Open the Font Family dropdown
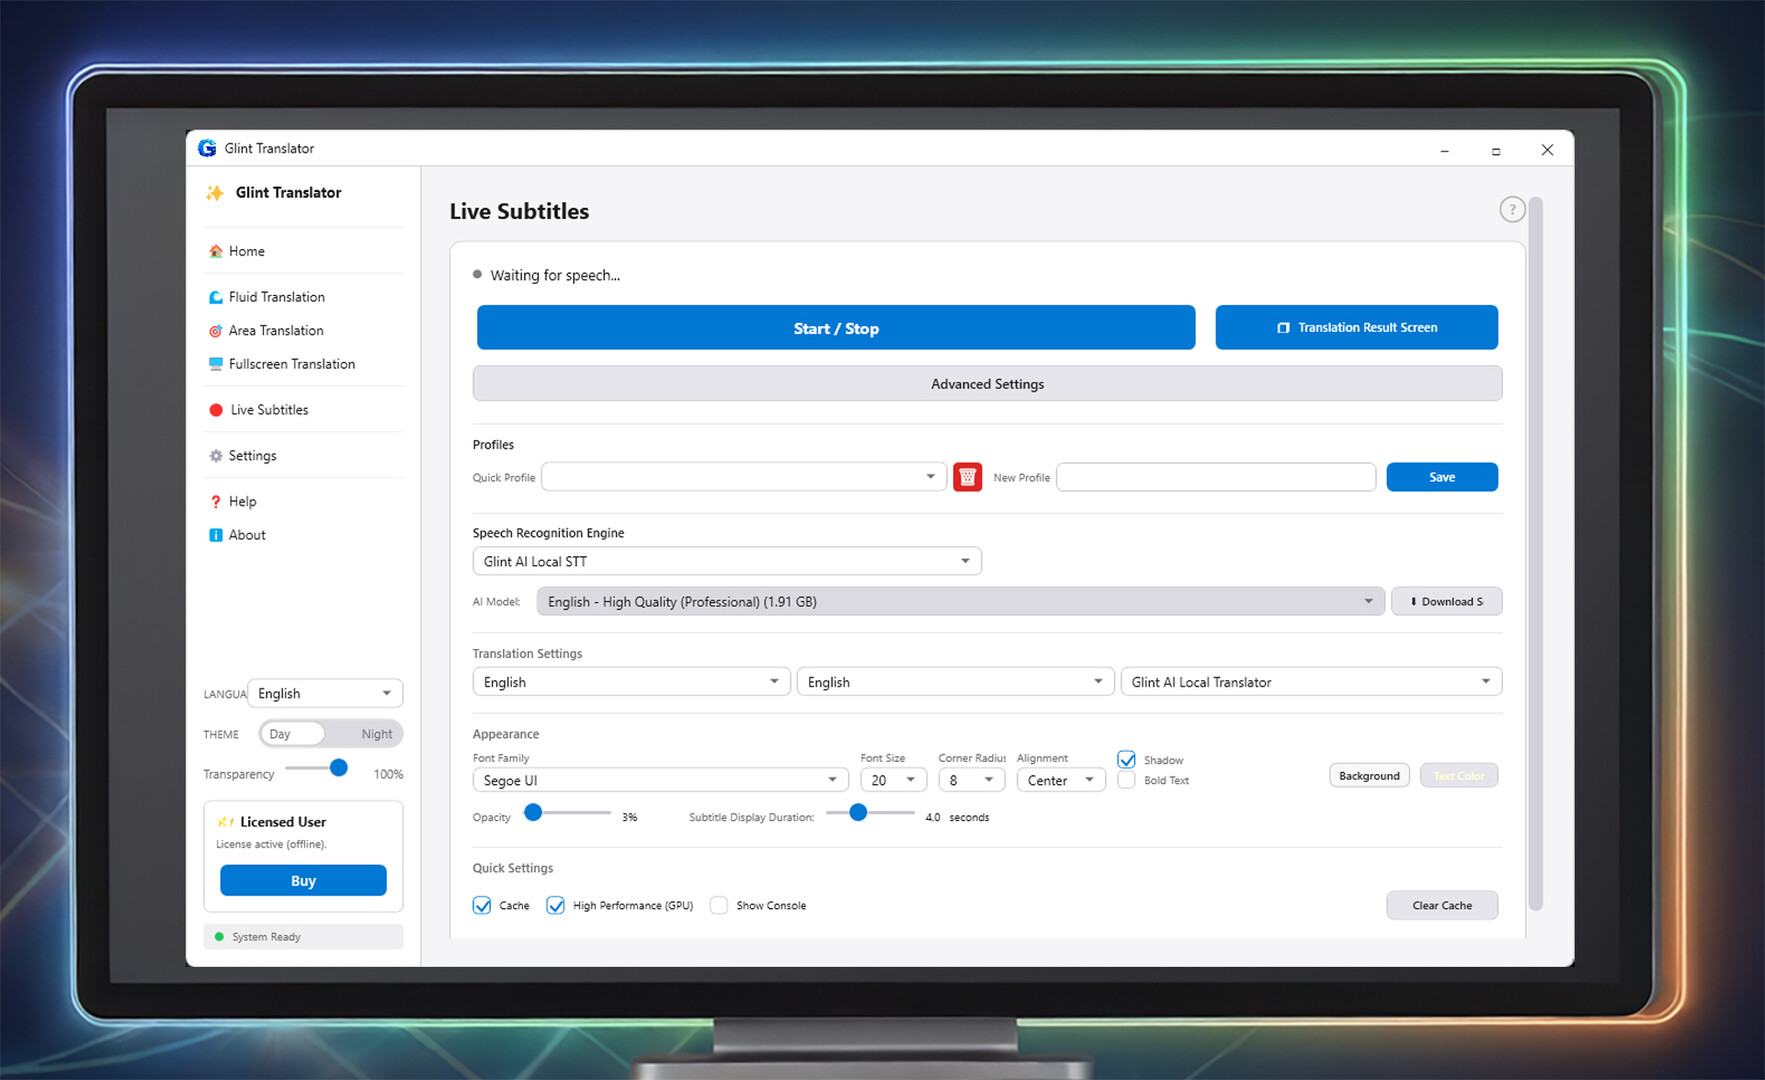1765x1080 pixels. point(660,780)
